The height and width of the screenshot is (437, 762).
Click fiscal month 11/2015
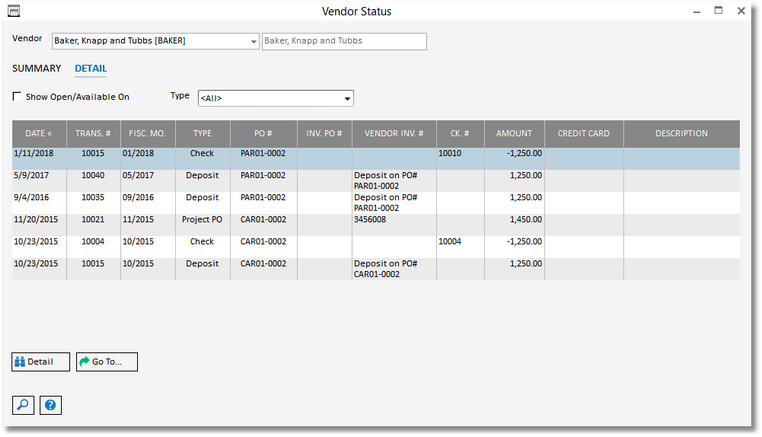(138, 220)
